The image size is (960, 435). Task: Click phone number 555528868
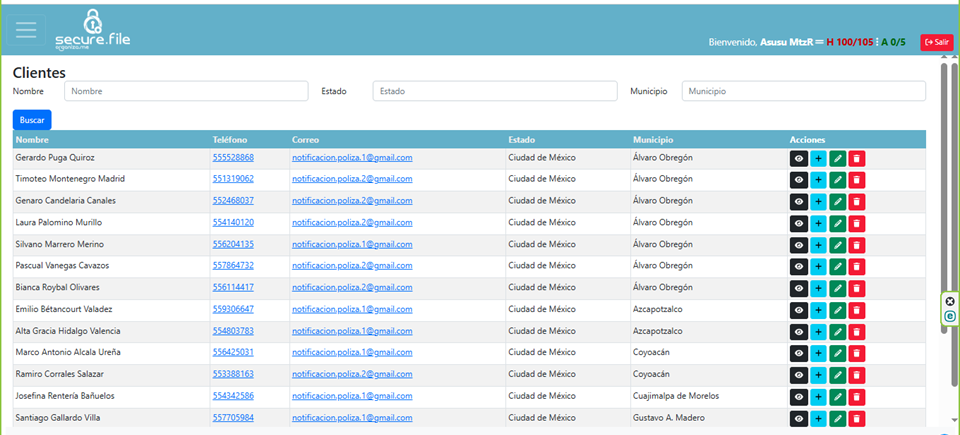click(x=233, y=158)
